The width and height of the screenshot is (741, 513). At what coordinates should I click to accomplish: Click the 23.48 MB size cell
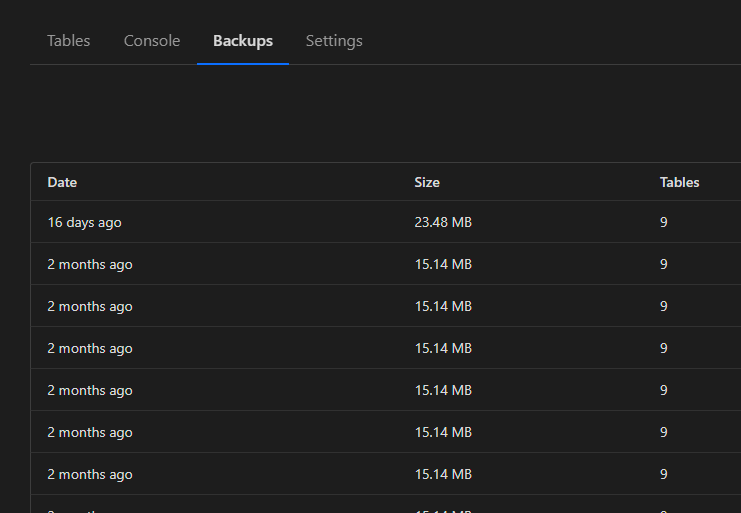click(443, 222)
